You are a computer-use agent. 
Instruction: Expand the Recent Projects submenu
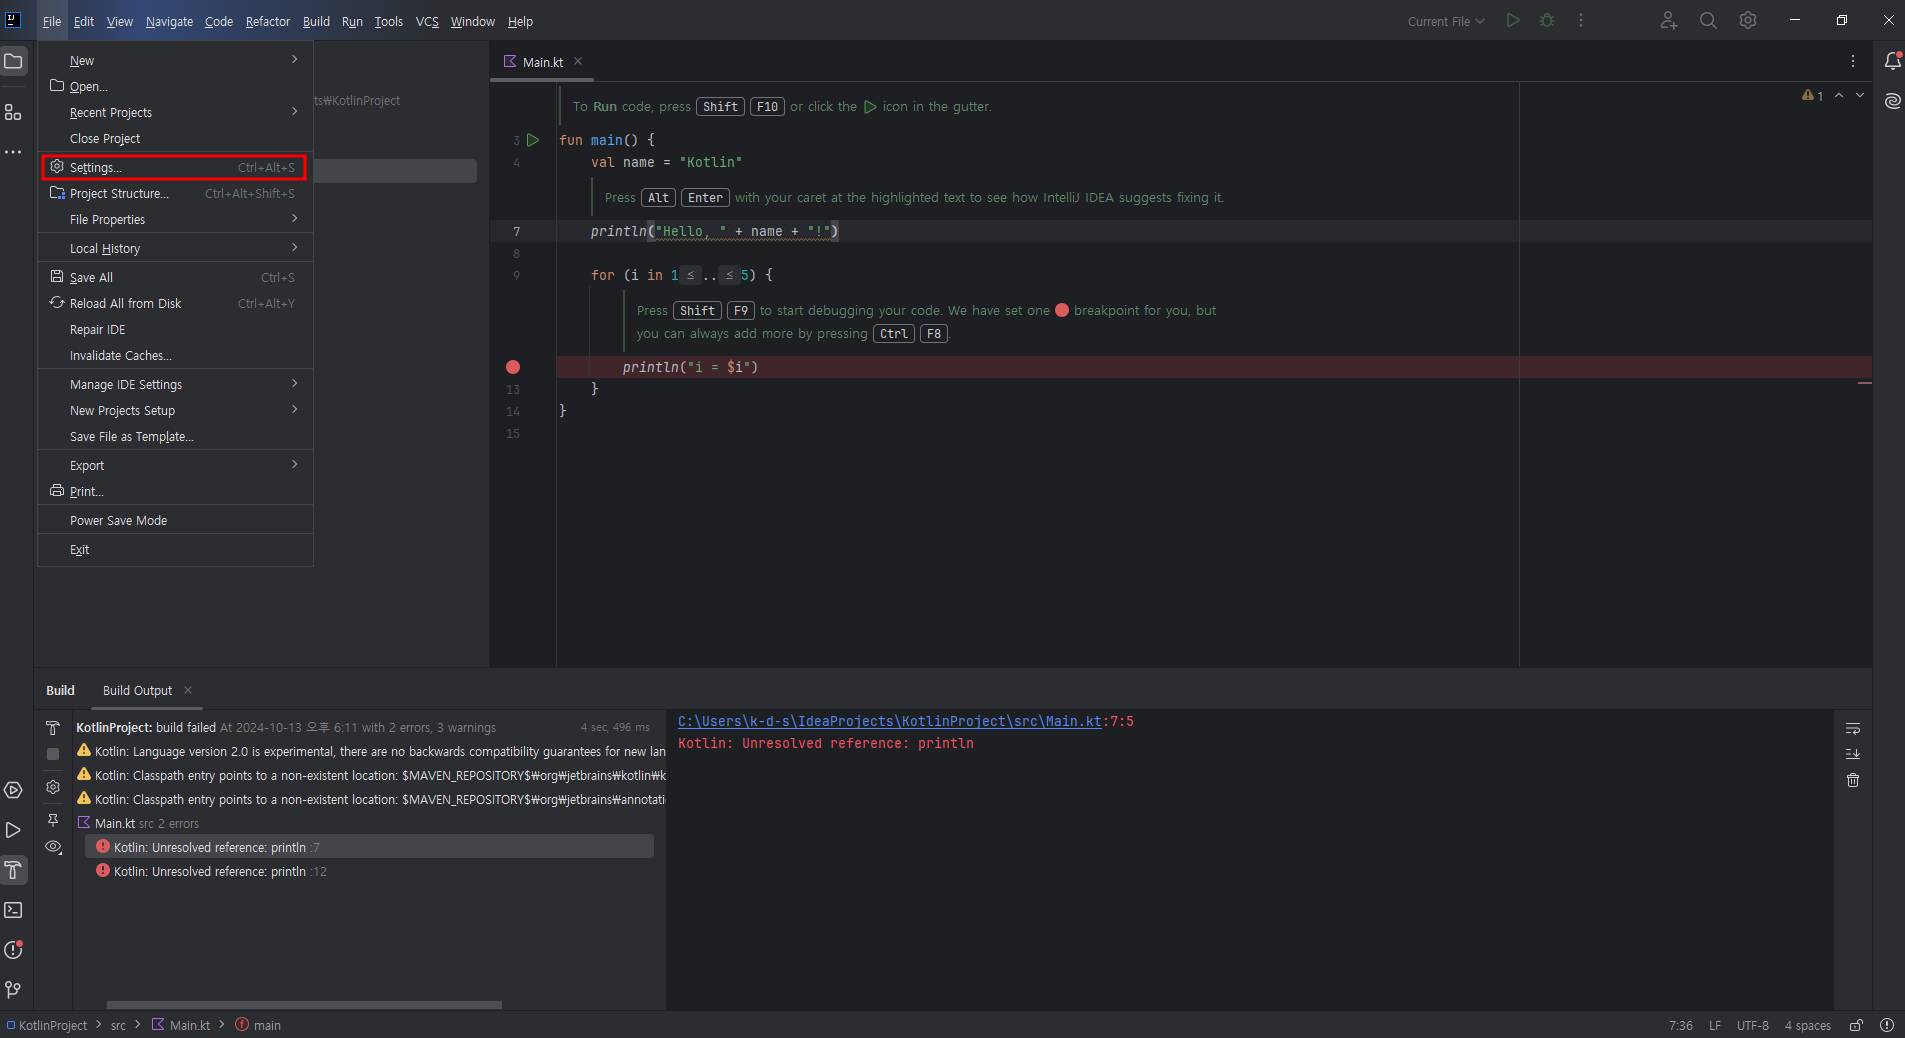176,112
